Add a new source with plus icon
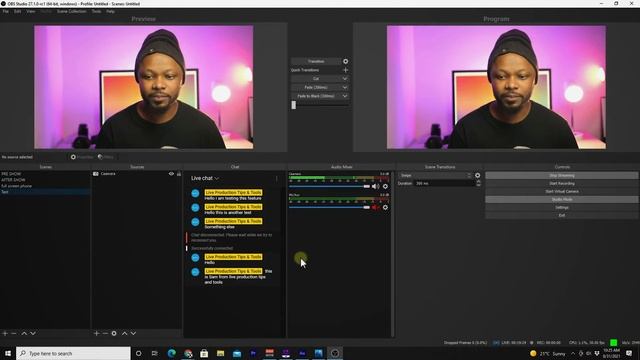The height and width of the screenshot is (360, 640). point(96,333)
